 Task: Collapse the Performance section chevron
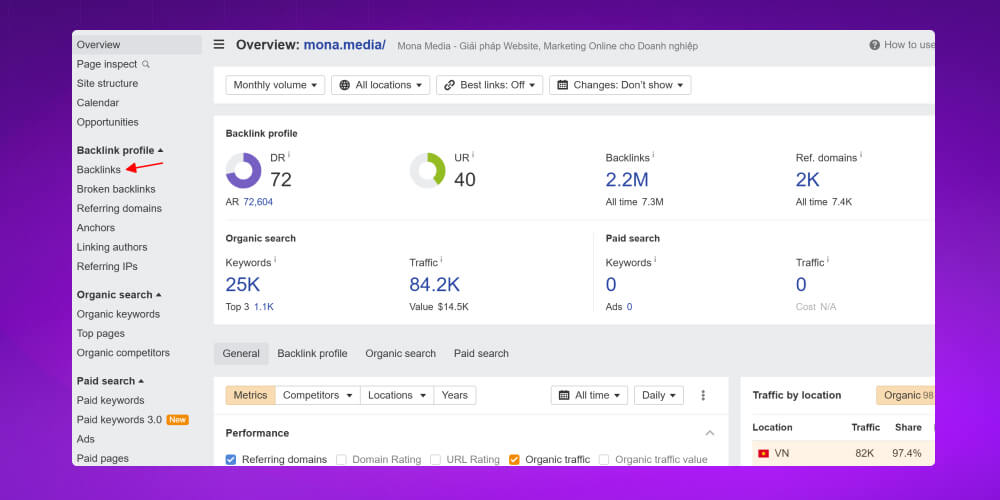(710, 433)
